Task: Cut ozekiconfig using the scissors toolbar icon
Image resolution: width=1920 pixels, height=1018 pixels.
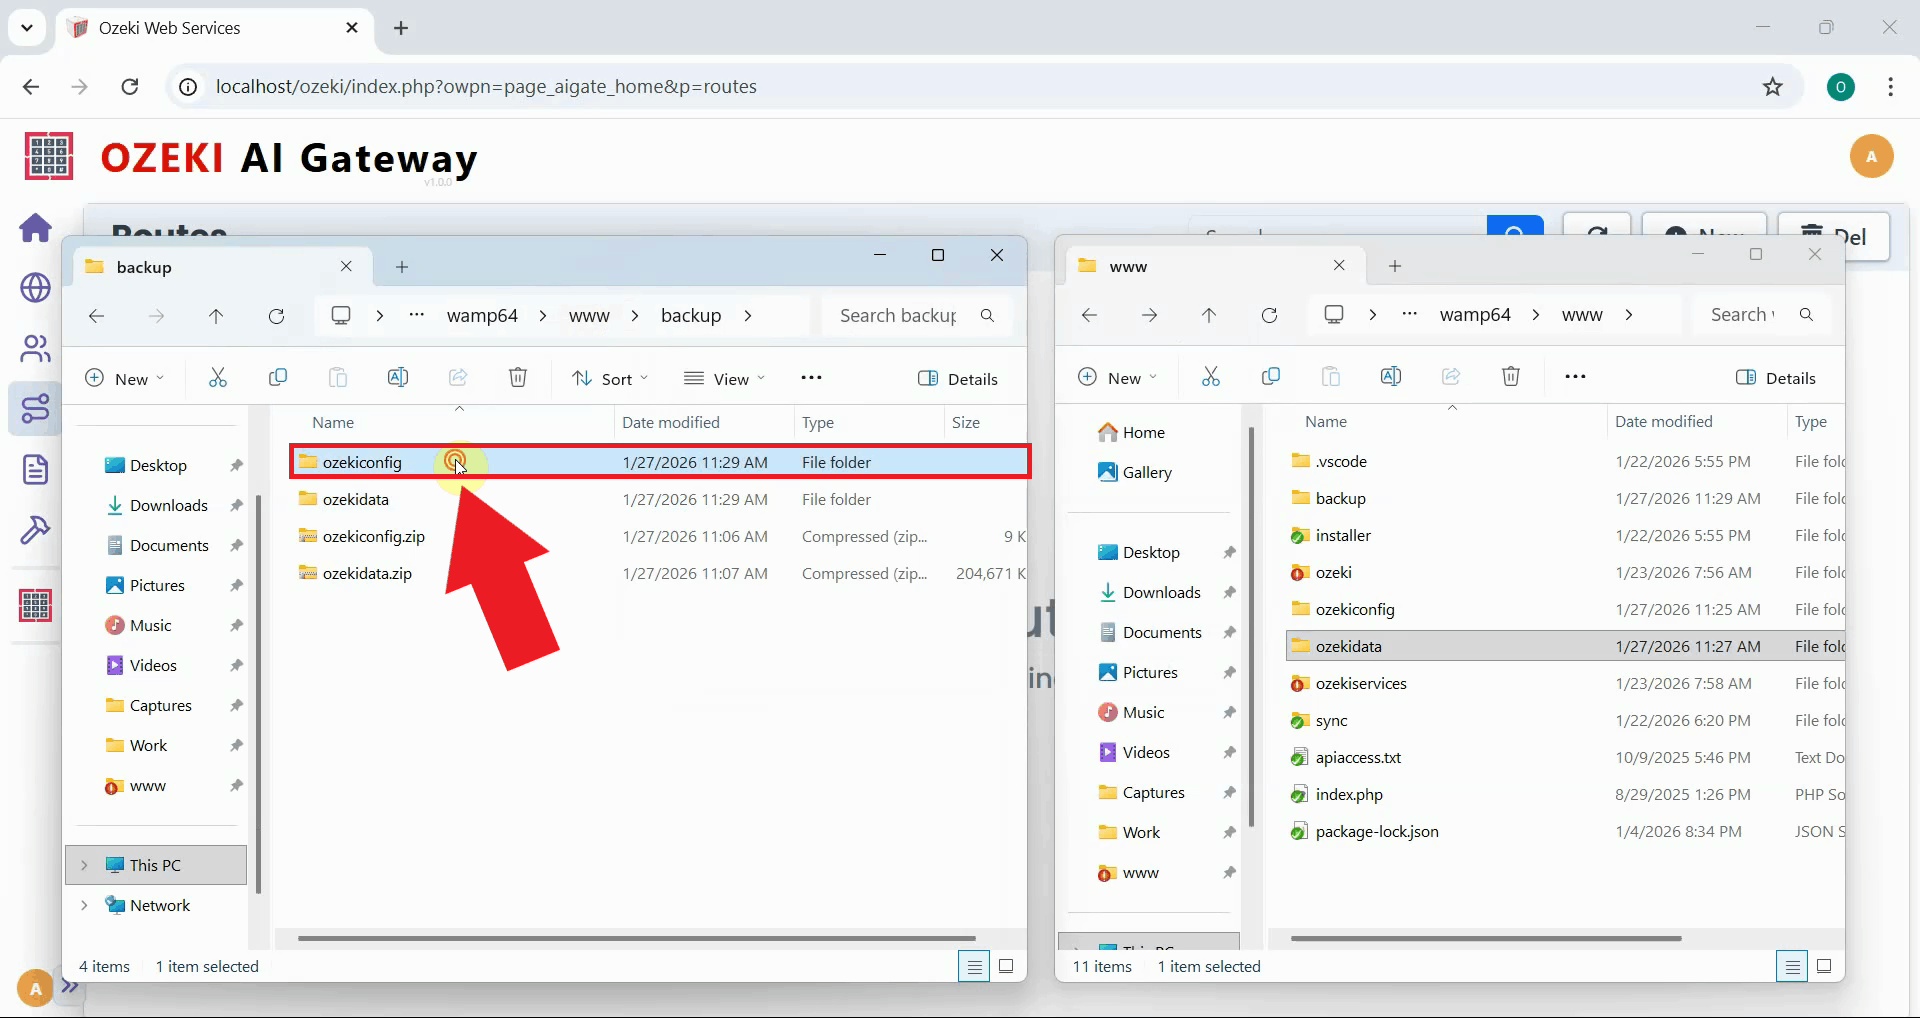Action: (218, 377)
